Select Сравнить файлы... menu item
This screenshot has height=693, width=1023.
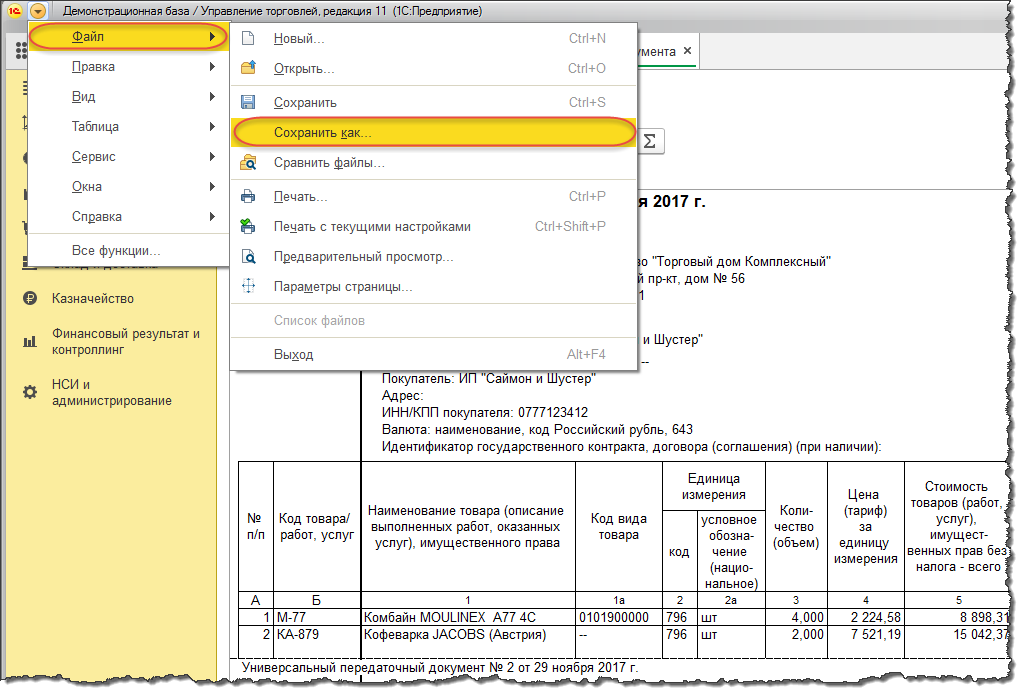point(433,162)
